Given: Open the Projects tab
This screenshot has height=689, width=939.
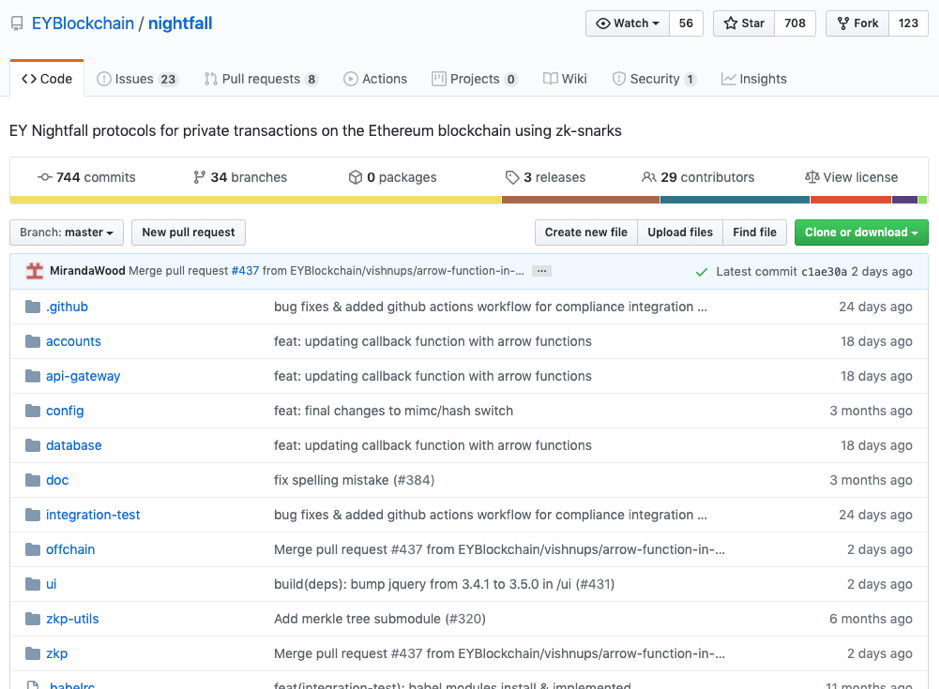Looking at the screenshot, I should point(475,79).
